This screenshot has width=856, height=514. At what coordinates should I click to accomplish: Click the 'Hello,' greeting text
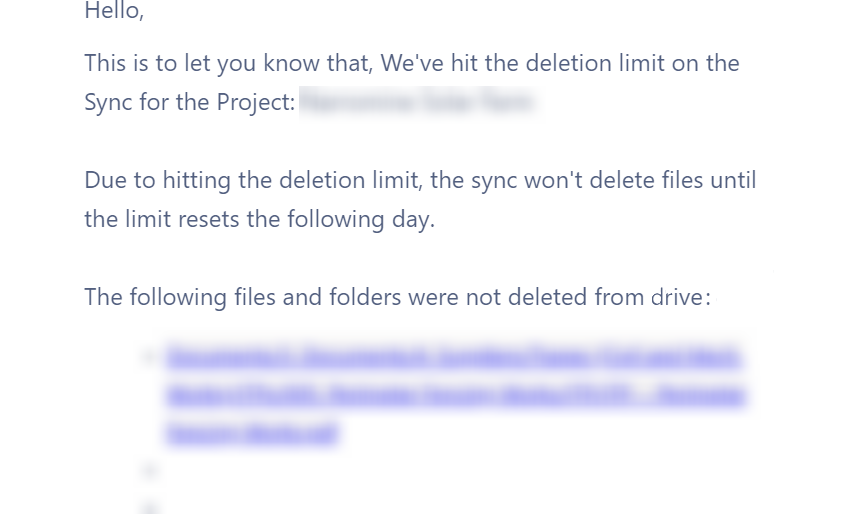tap(114, 11)
